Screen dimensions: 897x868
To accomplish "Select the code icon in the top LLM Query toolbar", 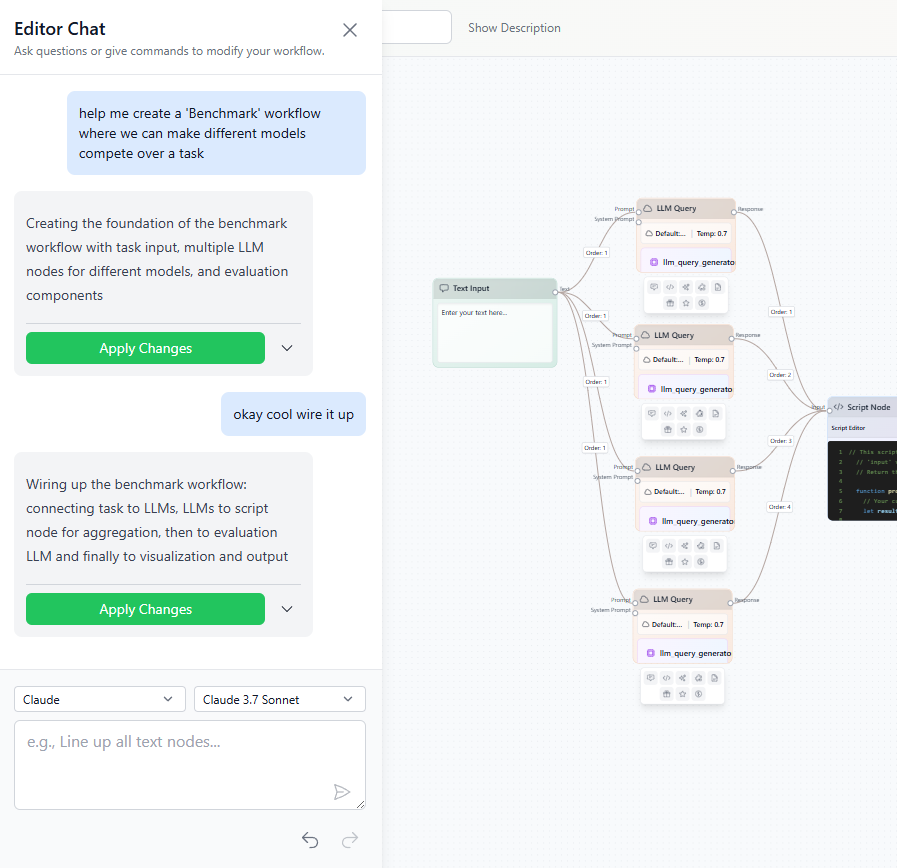I will click(670, 287).
